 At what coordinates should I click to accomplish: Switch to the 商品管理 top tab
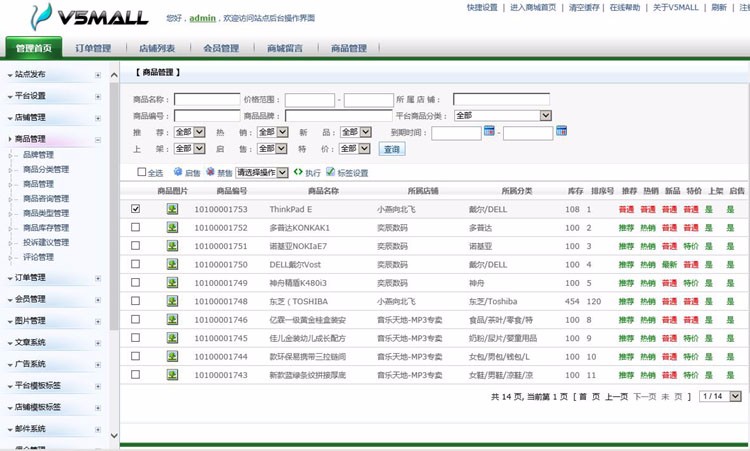349,48
